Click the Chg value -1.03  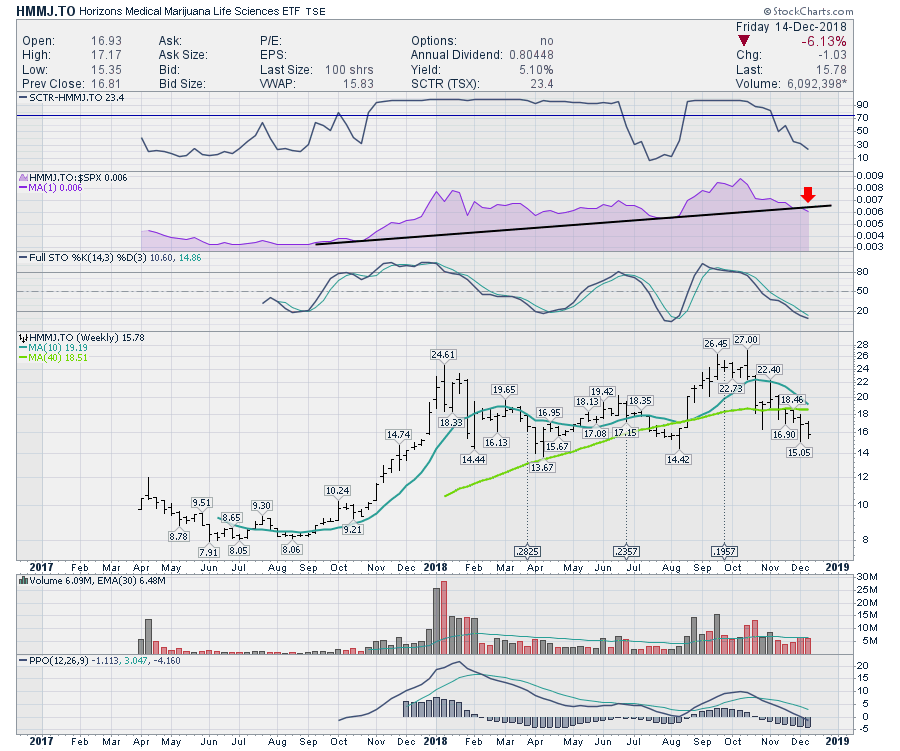click(x=832, y=55)
